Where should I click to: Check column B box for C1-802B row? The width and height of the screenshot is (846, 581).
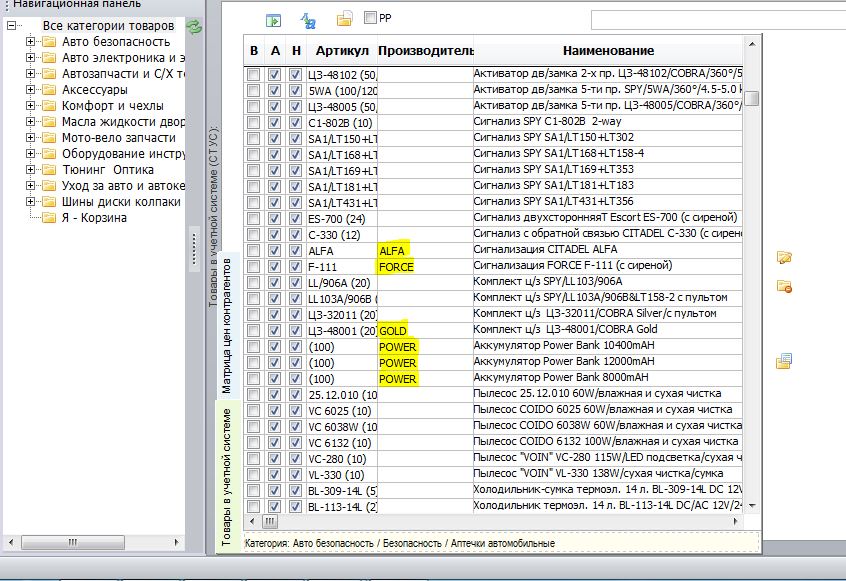pos(253,123)
